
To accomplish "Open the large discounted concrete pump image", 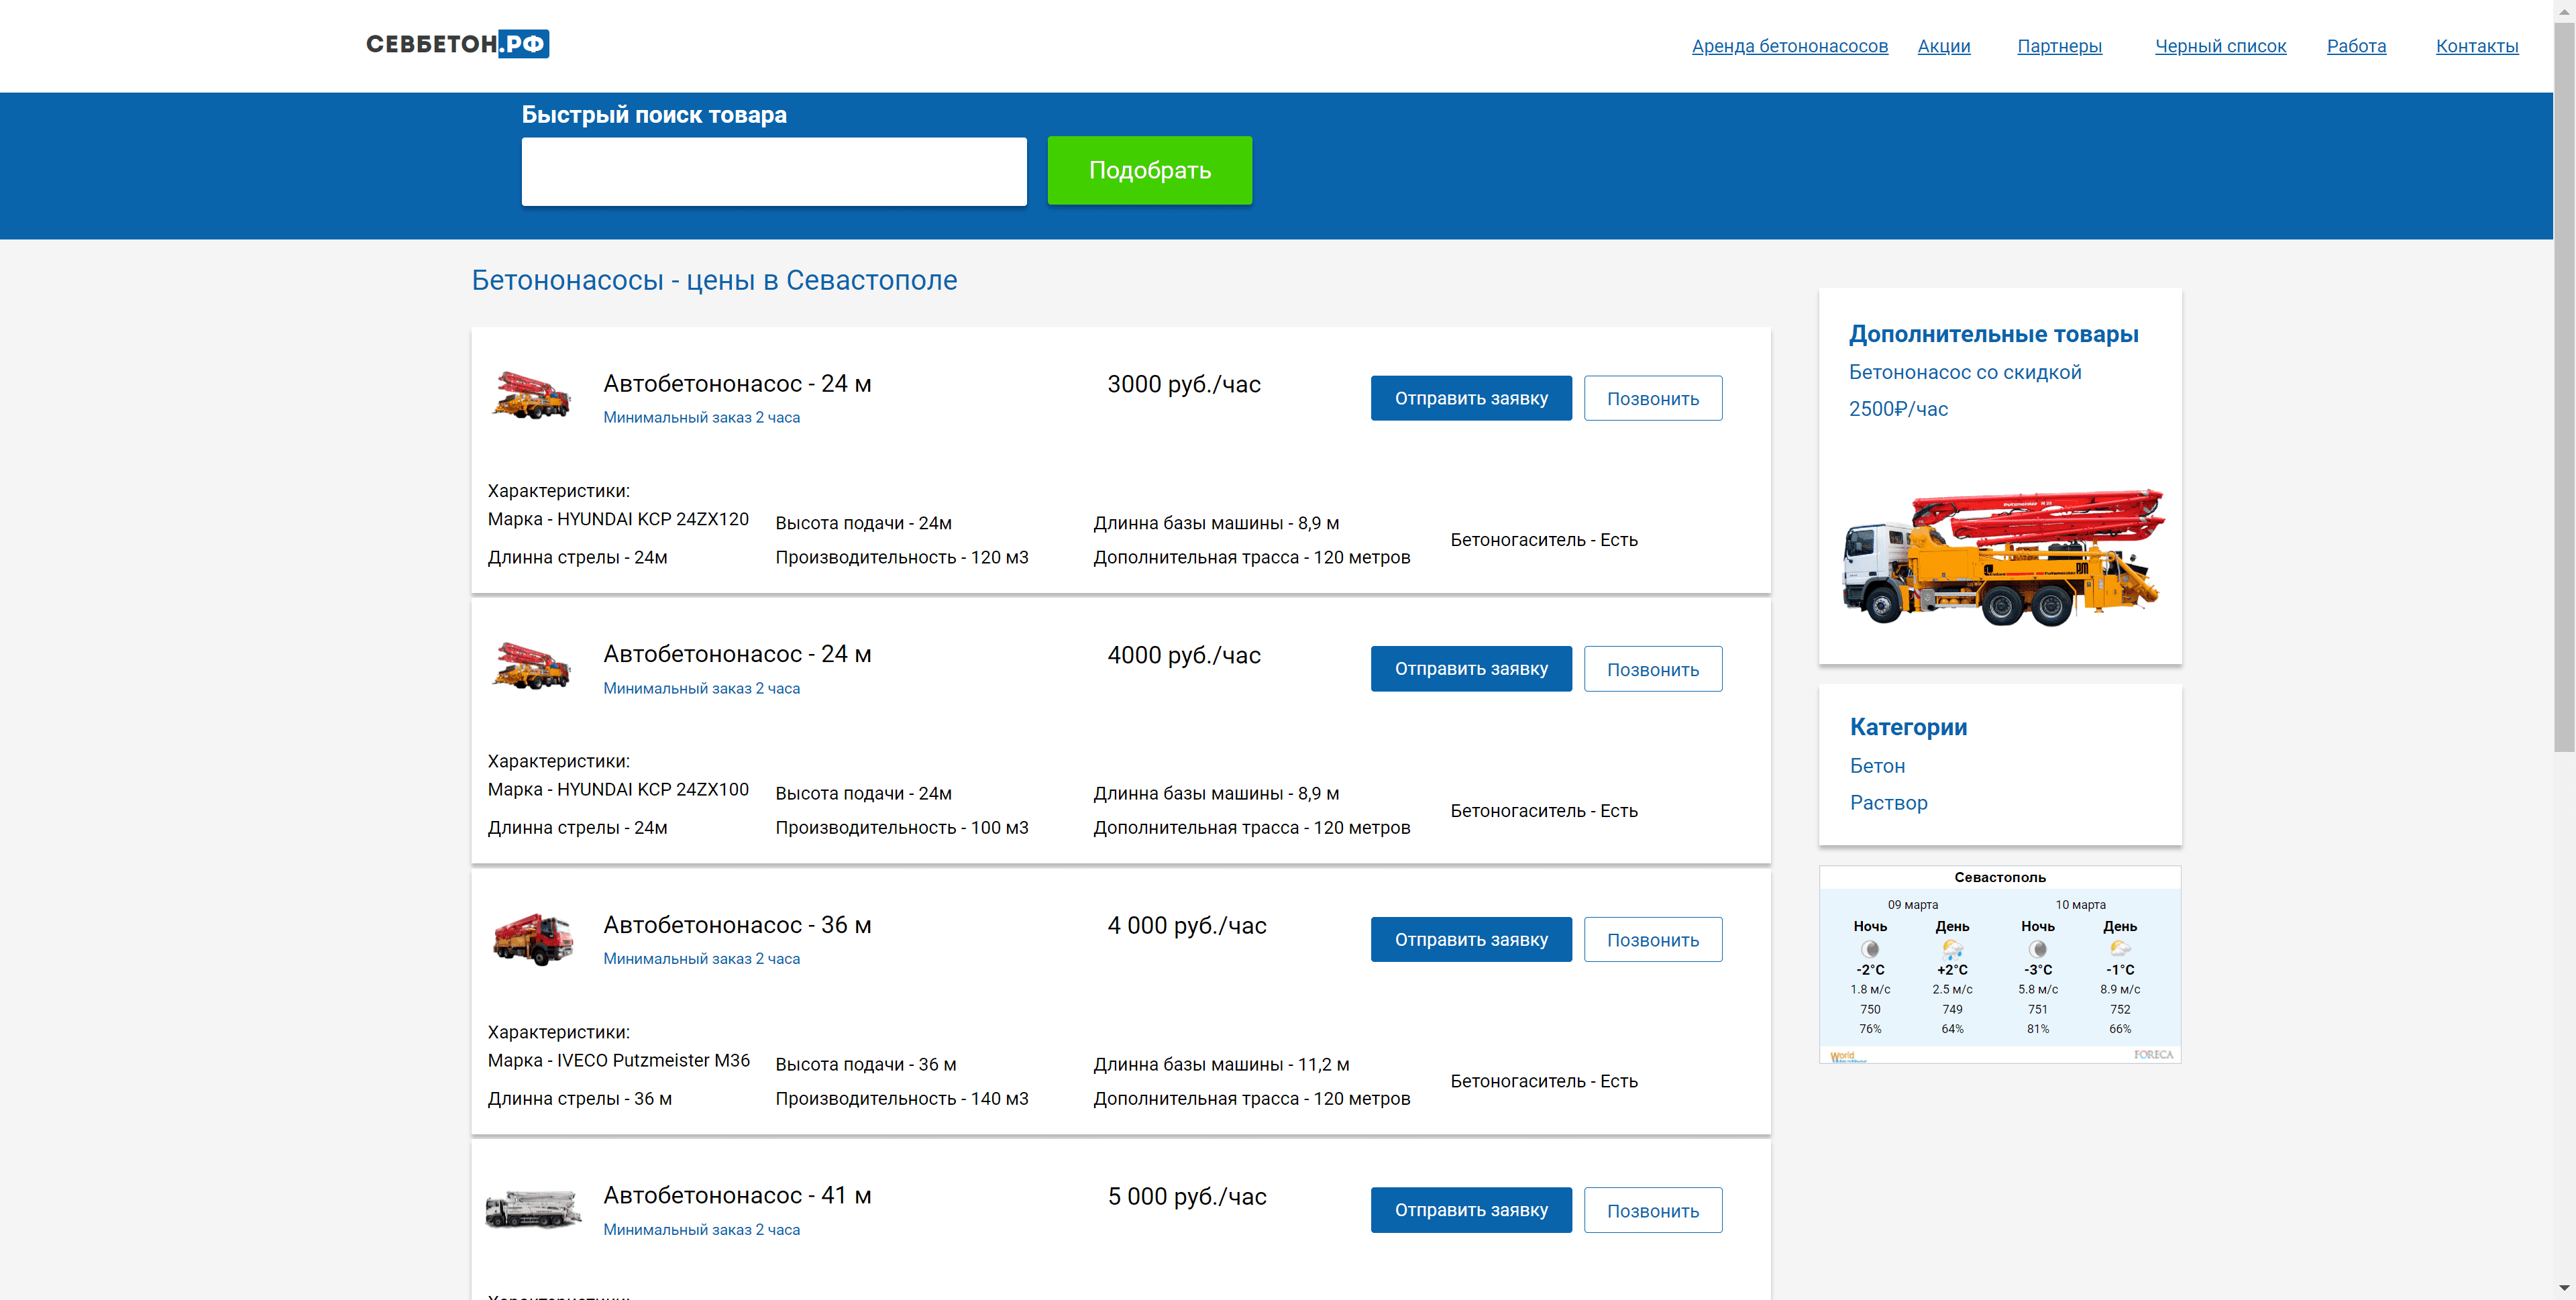I will click(x=2001, y=557).
